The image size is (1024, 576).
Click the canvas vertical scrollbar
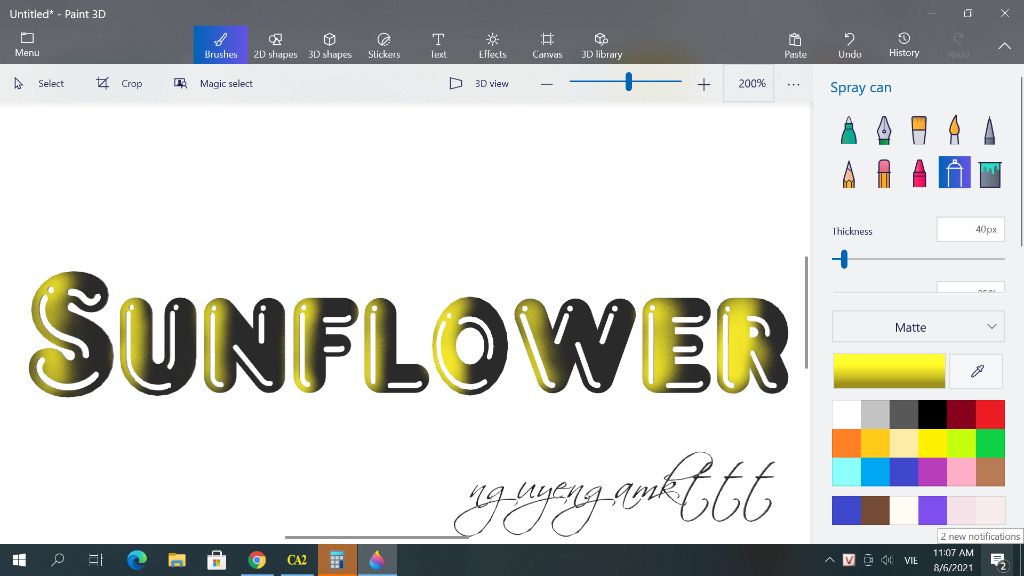pyautogui.click(x=807, y=312)
